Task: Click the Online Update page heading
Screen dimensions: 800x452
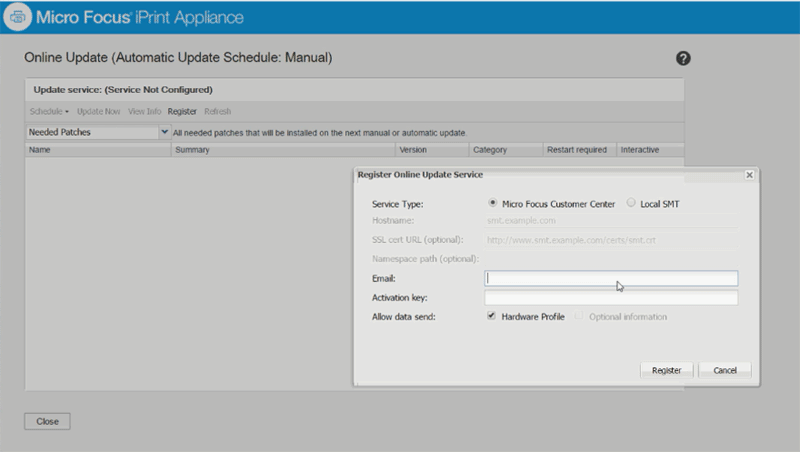Action: pyautogui.click(x=178, y=58)
